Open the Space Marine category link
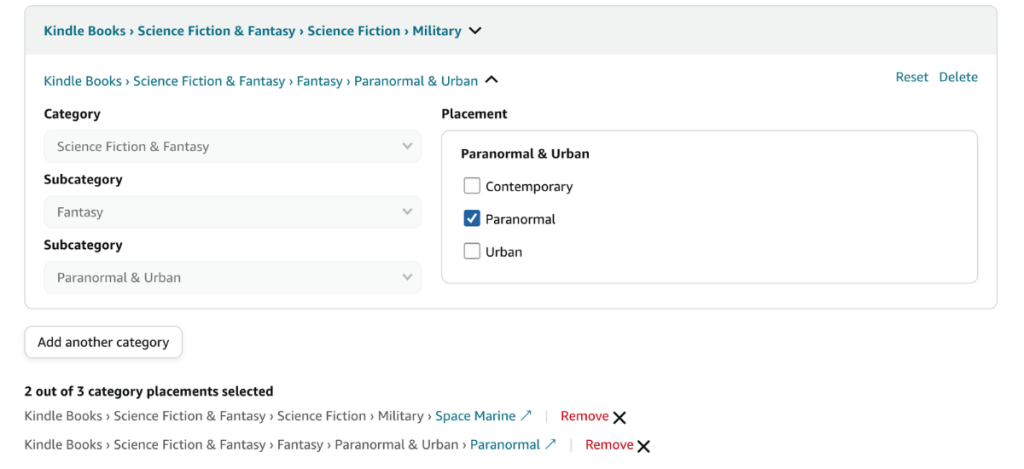Viewport: 1024px width, 469px height. [x=475, y=416]
